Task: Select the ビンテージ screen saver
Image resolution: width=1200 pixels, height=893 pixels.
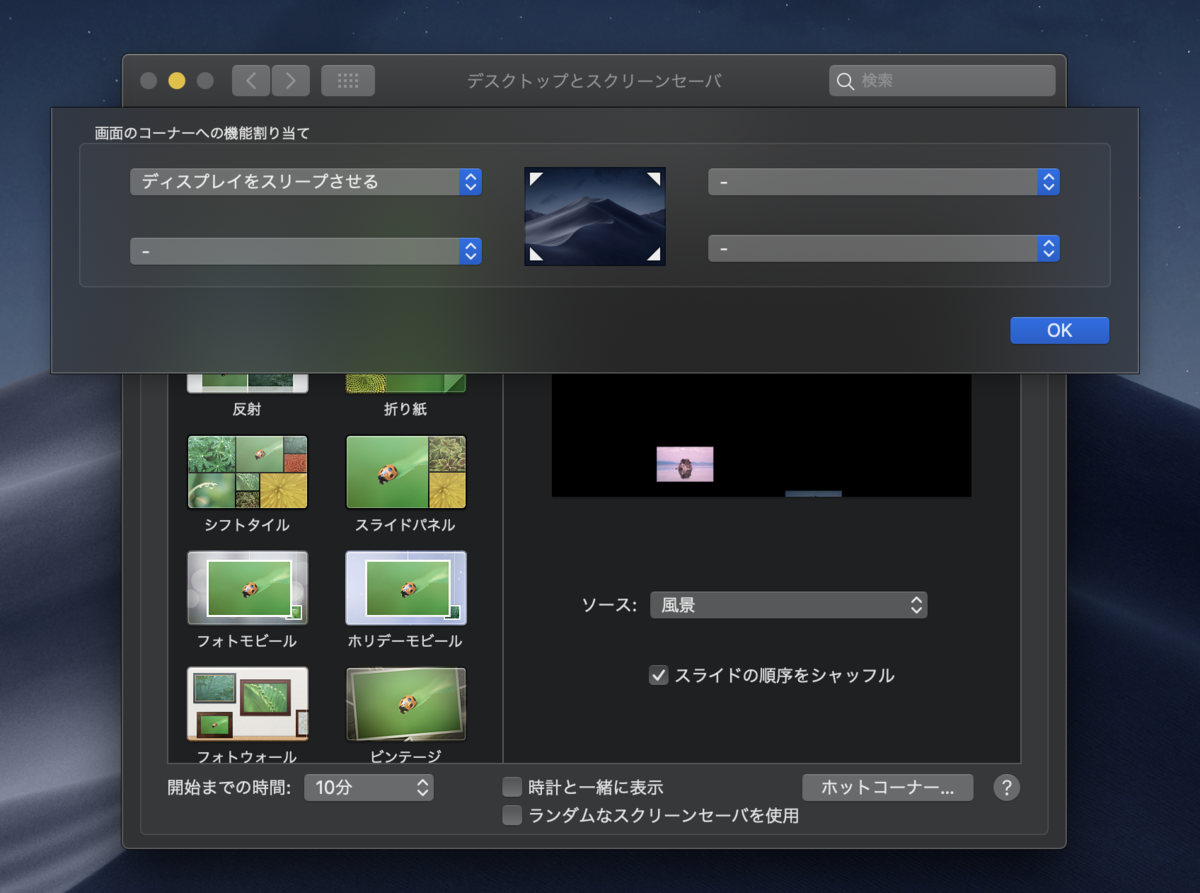Action: (406, 704)
